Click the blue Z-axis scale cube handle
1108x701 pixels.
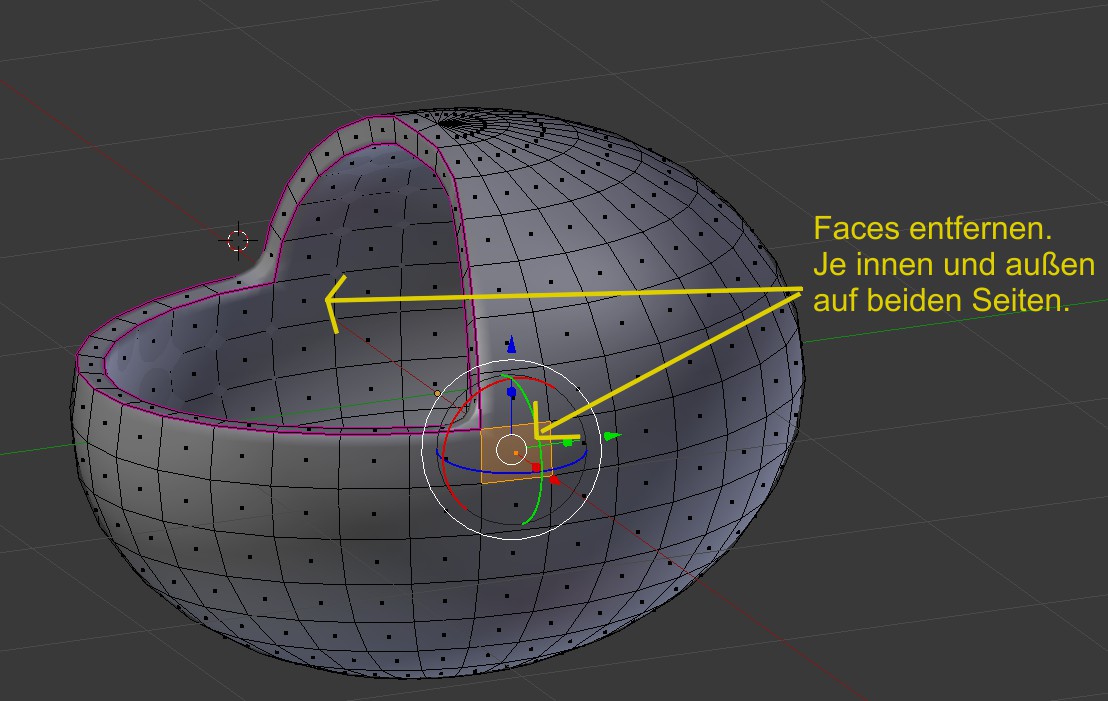pos(512,392)
